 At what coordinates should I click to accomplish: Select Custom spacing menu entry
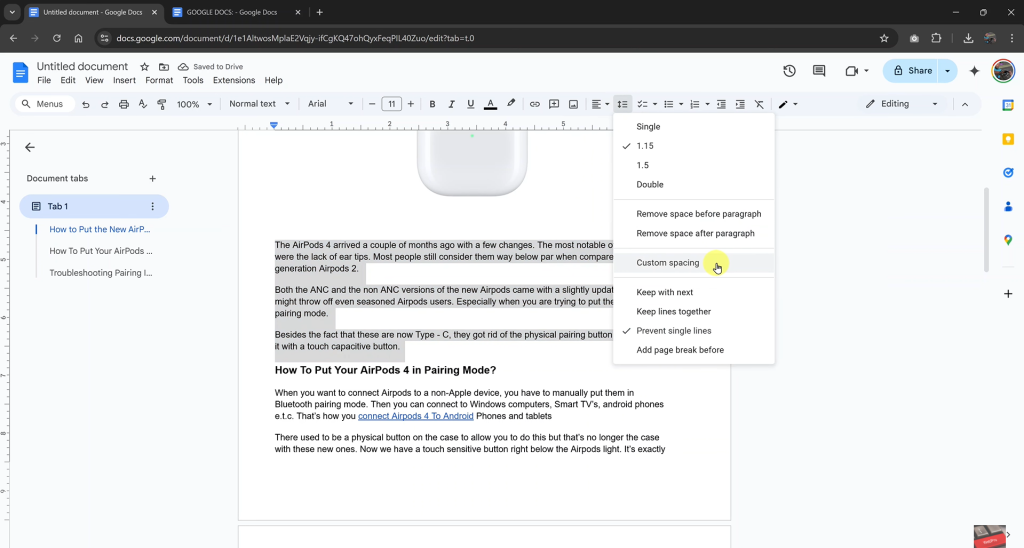pyautogui.click(x=667, y=263)
